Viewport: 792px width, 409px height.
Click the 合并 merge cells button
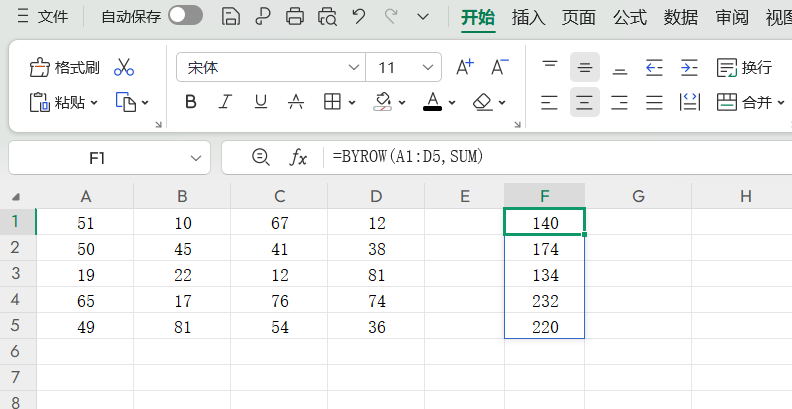click(747, 102)
